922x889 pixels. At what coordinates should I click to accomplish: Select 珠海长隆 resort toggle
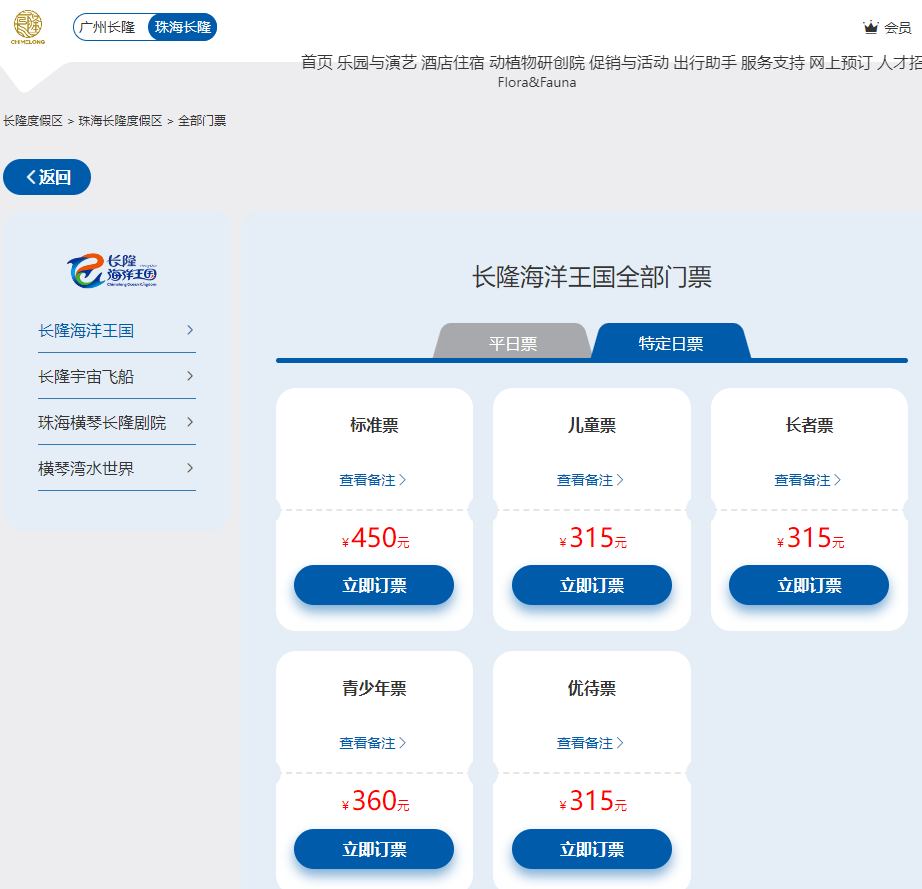[183, 27]
